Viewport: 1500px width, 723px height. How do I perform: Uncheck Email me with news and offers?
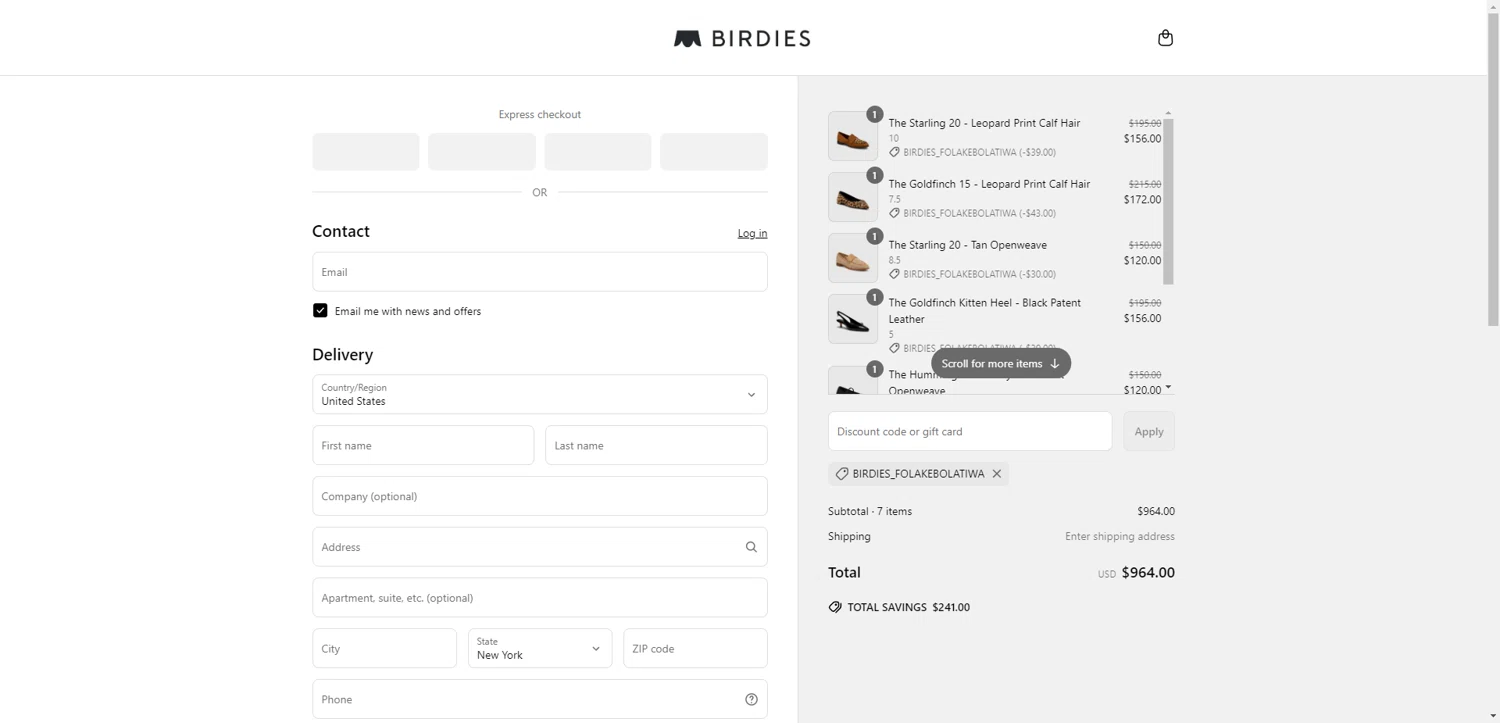tap(320, 311)
